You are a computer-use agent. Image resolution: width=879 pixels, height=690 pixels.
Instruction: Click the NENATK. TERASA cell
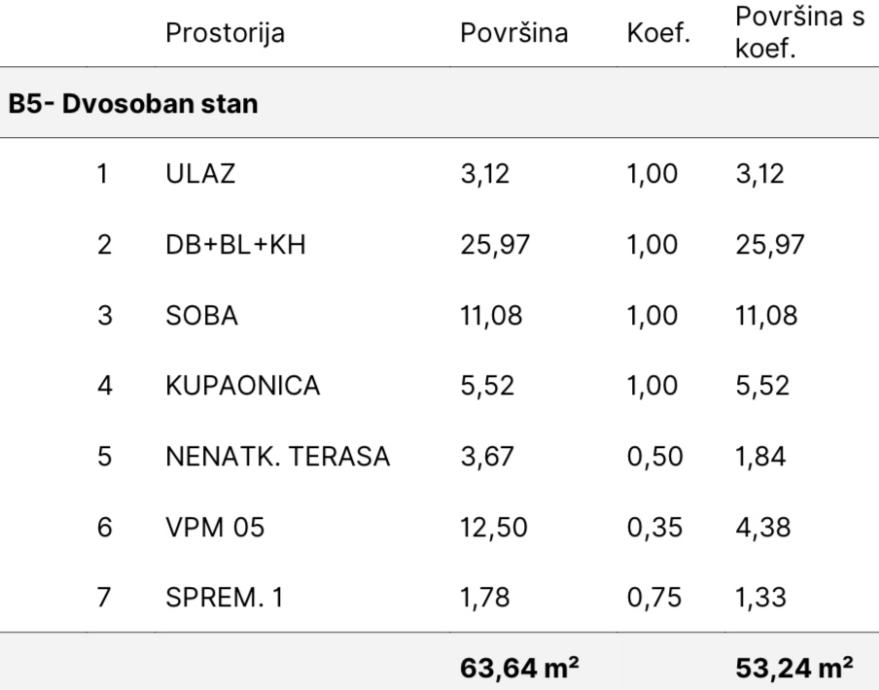click(278, 457)
